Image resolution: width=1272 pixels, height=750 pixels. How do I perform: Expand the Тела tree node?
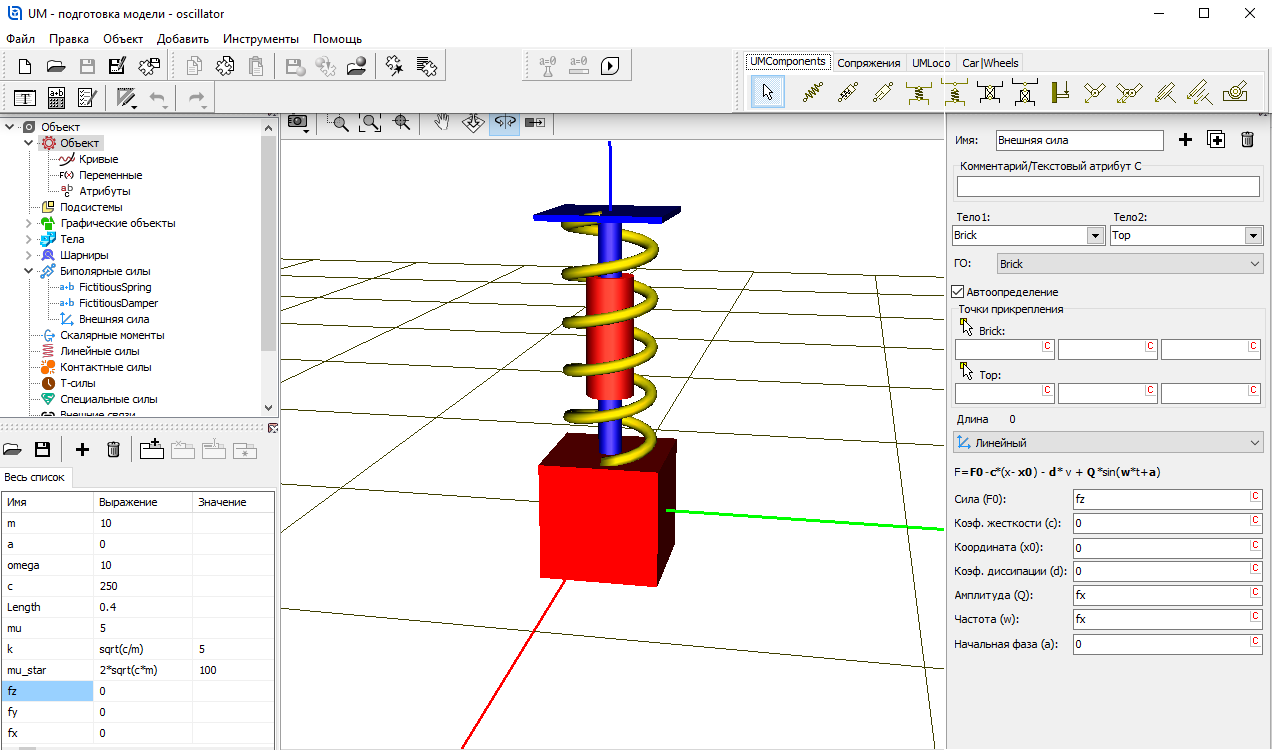28,239
